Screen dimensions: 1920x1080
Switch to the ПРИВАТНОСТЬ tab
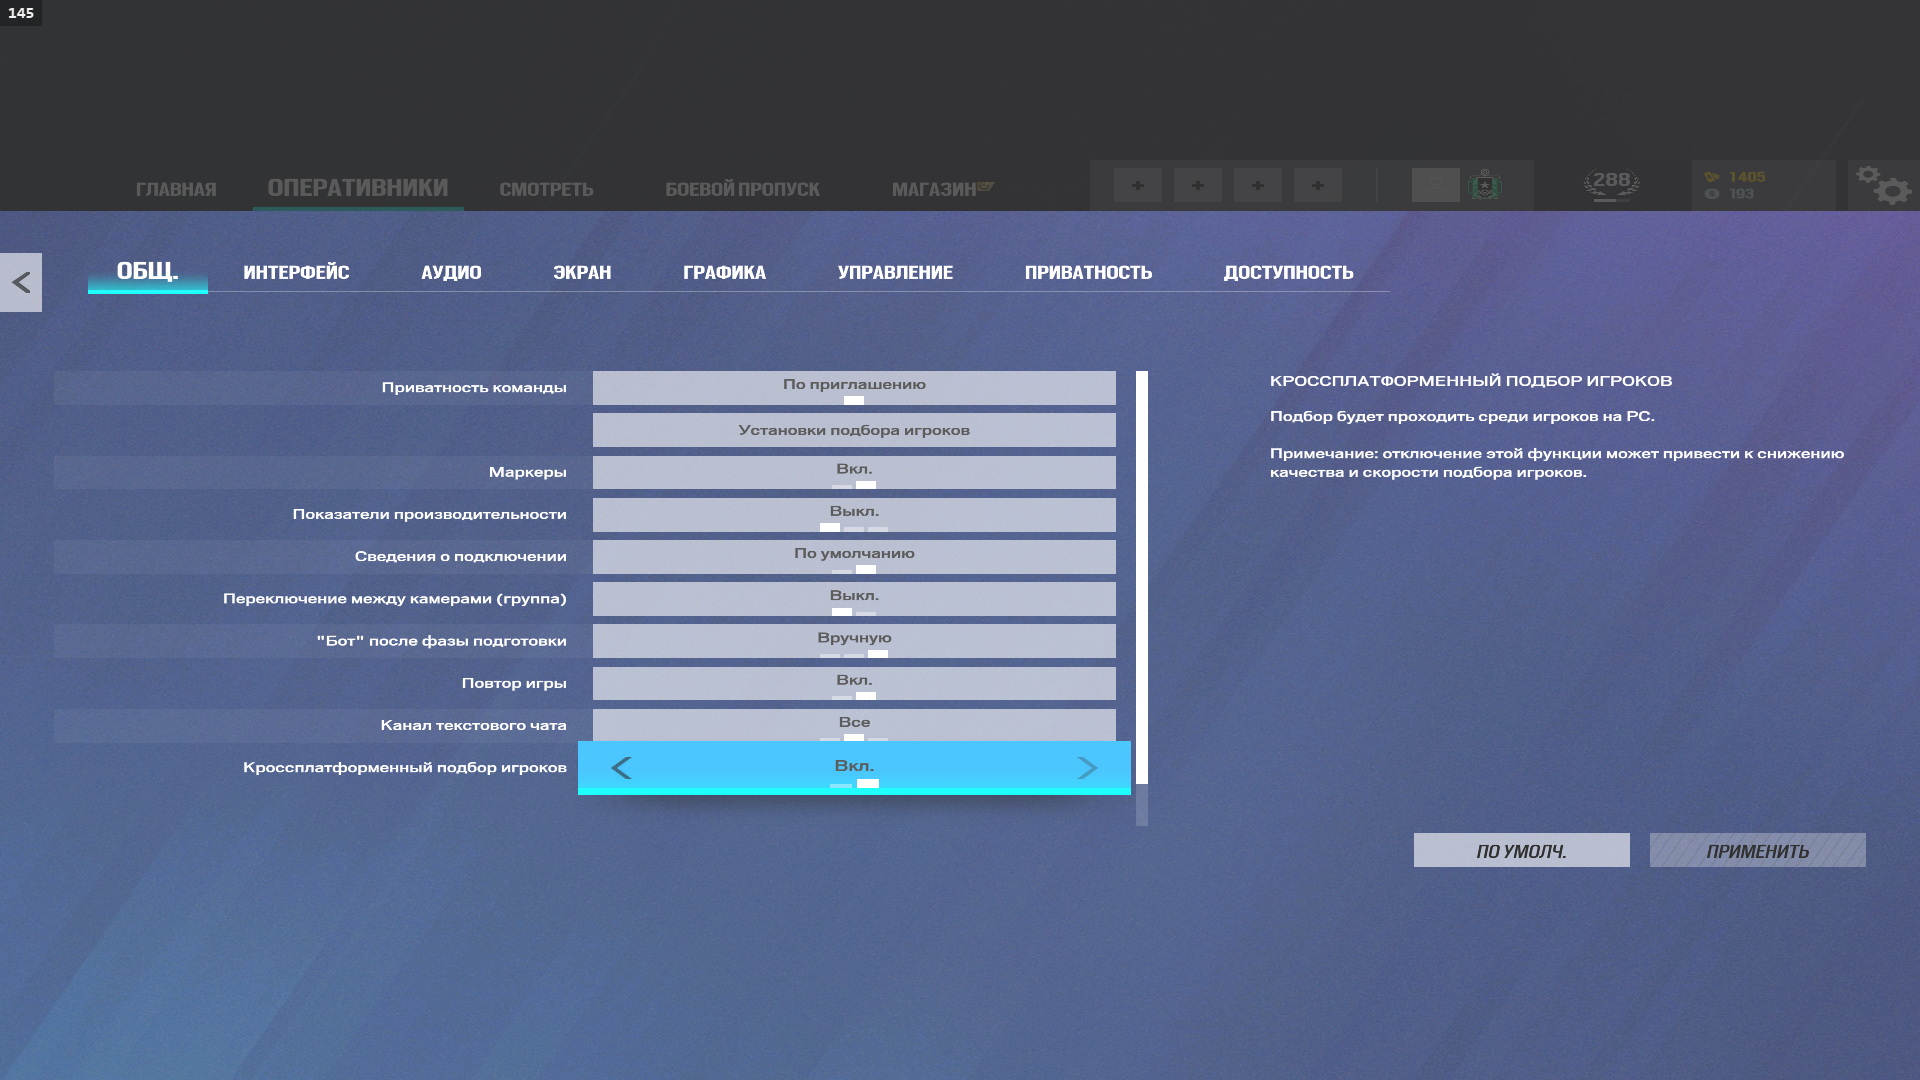click(1088, 272)
